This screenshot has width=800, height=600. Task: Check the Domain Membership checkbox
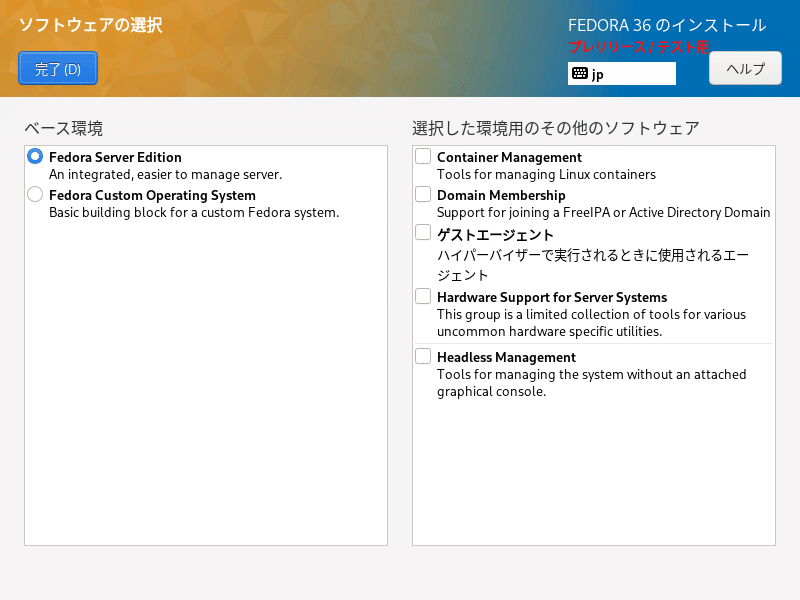tap(423, 194)
